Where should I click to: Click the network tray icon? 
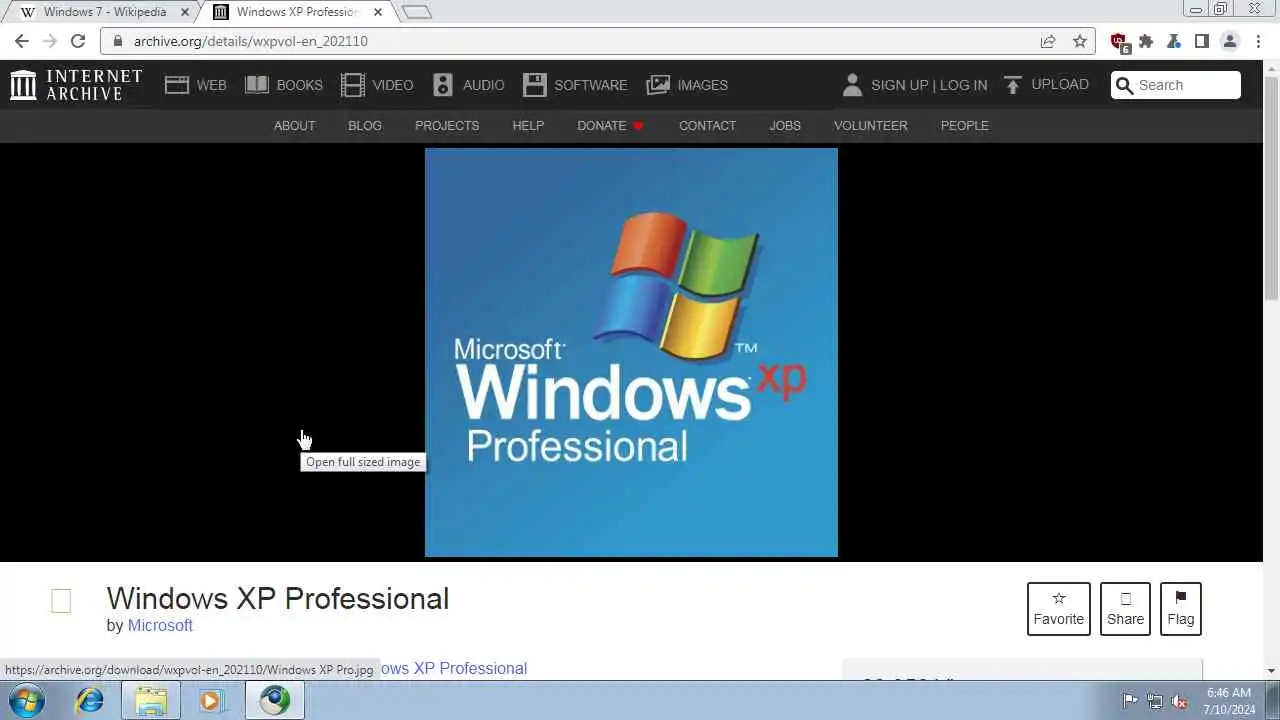click(x=1154, y=701)
